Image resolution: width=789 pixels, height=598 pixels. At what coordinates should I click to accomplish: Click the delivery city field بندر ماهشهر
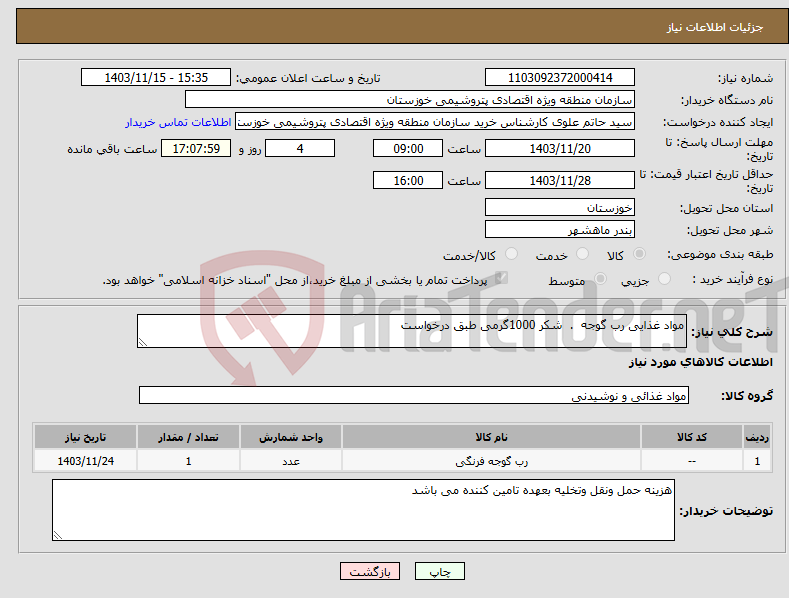pyautogui.click(x=560, y=230)
